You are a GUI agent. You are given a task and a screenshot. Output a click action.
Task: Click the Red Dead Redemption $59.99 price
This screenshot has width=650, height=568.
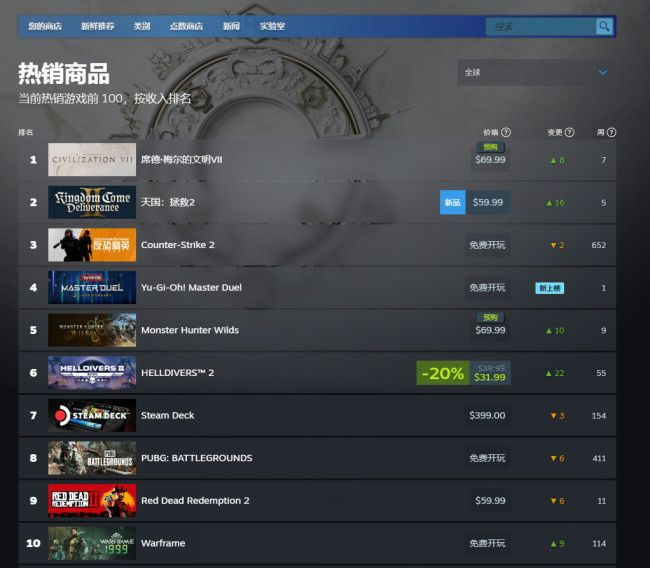pyautogui.click(x=490, y=501)
